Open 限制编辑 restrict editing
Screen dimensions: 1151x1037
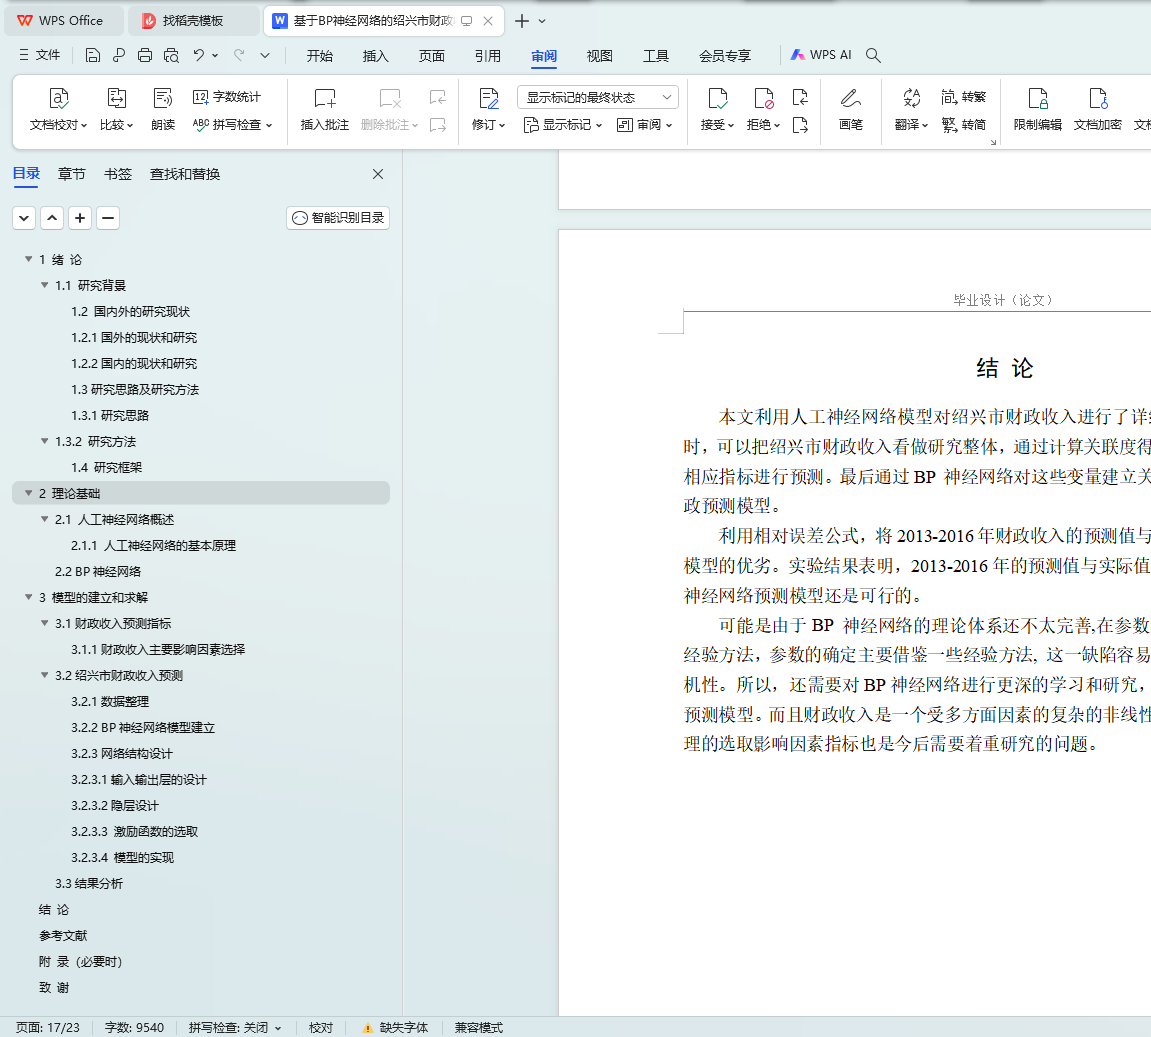click(x=1037, y=109)
